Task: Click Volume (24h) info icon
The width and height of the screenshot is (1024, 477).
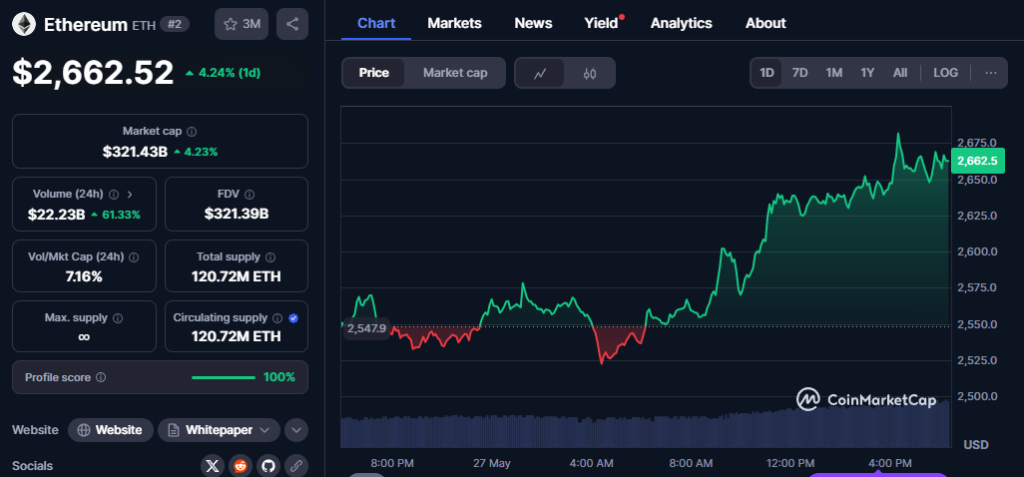Action: tap(114, 194)
